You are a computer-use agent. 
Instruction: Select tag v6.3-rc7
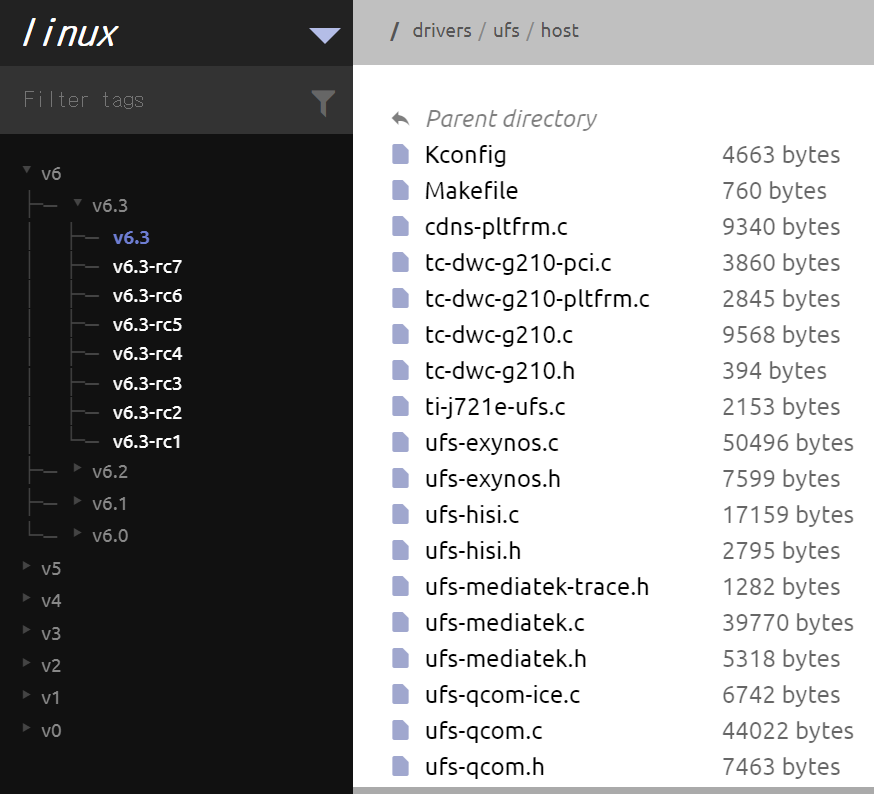click(x=147, y=267)
